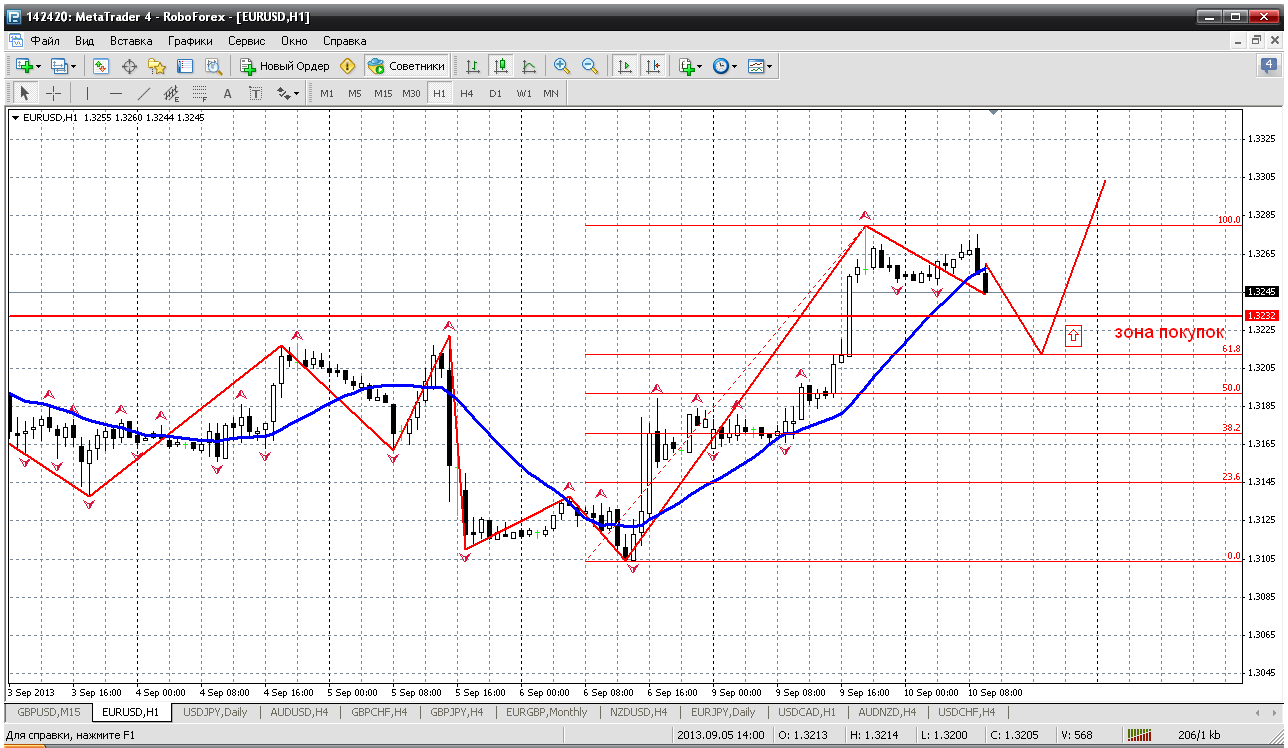Select the text label tool (A)
1288x748 pixels.
point(227,93)
